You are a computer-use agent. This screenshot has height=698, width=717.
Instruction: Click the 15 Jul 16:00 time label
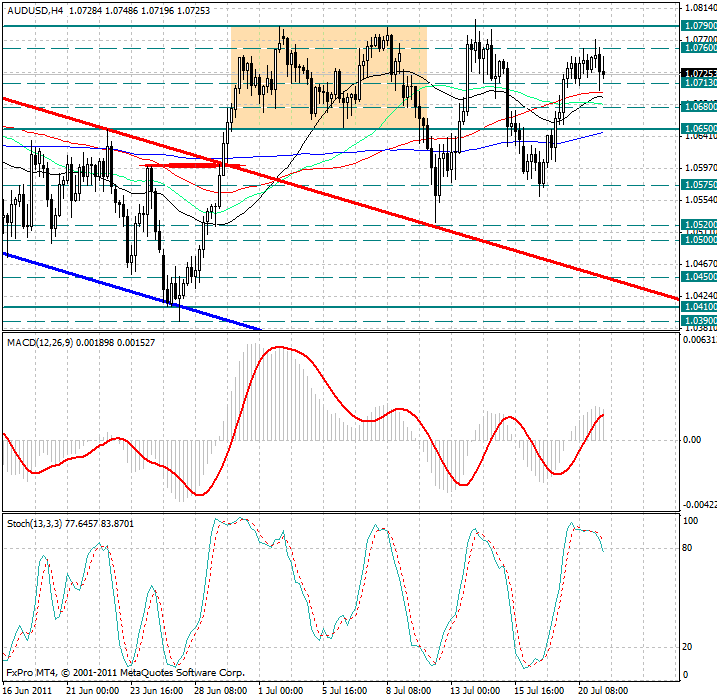[x=539, y=690]
